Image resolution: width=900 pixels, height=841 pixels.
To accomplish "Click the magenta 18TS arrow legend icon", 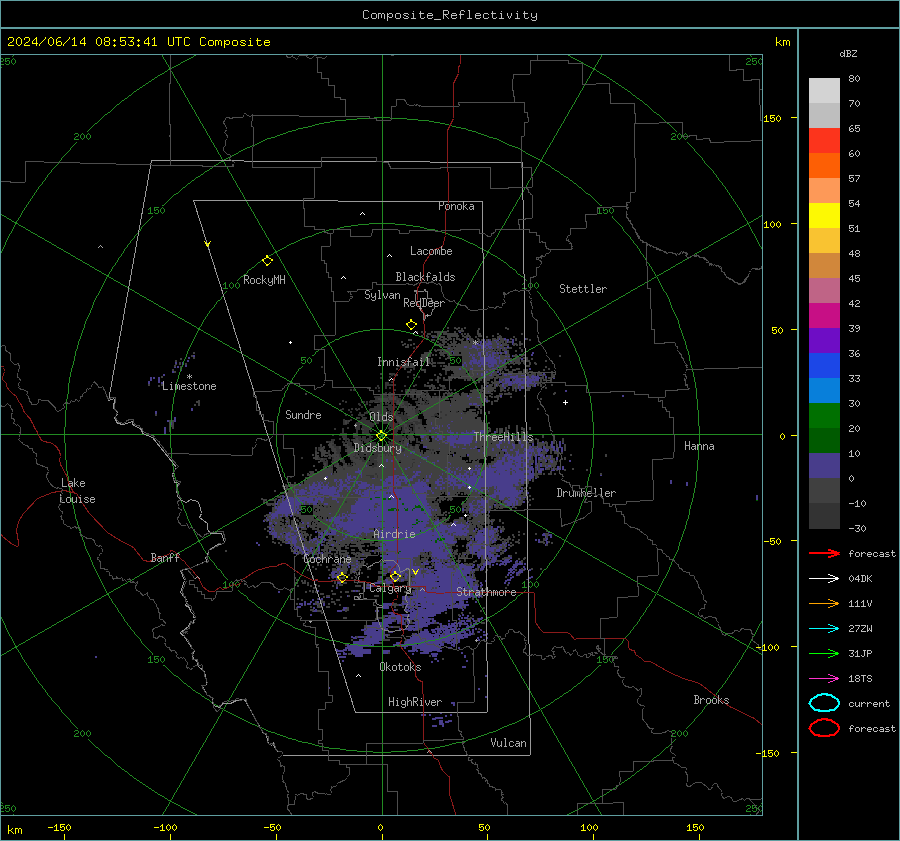I will pos(824,679).
